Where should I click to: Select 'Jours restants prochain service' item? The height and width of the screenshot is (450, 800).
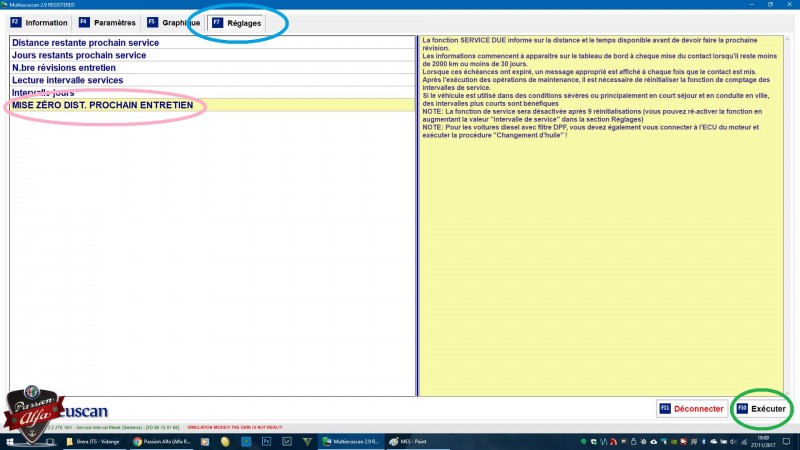[79, 55]
